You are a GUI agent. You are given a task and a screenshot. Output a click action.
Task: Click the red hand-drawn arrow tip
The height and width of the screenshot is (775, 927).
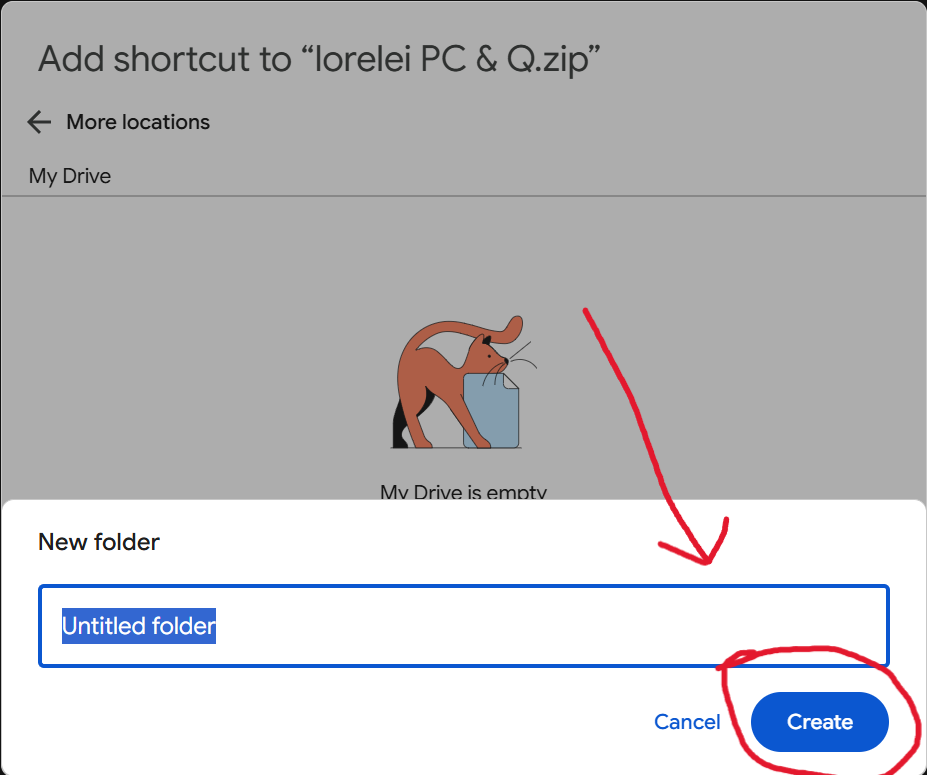[x=706, y=562]
